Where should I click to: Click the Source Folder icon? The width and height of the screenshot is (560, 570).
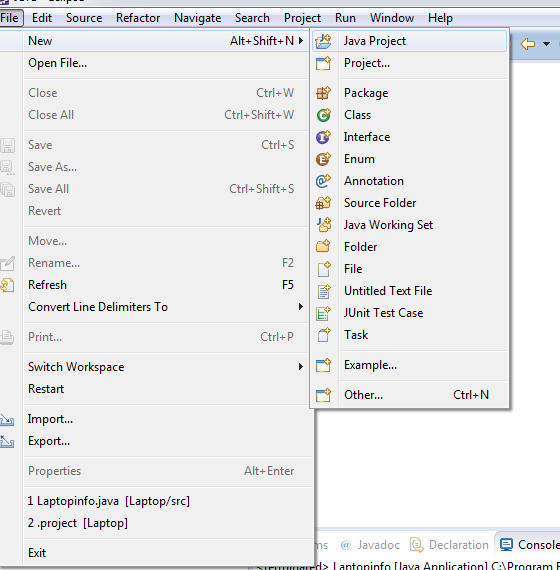[x=323, y=203]
